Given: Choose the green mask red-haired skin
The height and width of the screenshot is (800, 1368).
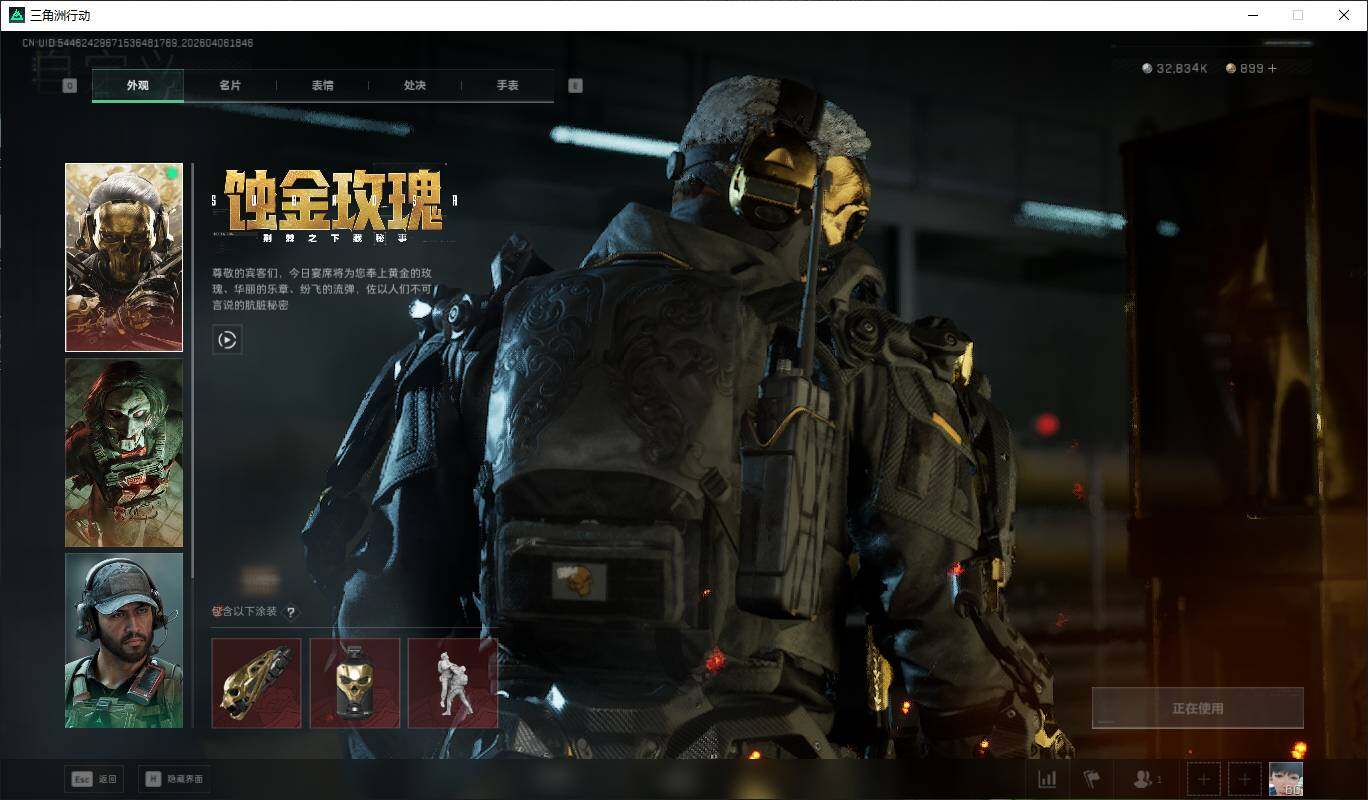Looking at the screenshot, I should [x=124, y=453].
